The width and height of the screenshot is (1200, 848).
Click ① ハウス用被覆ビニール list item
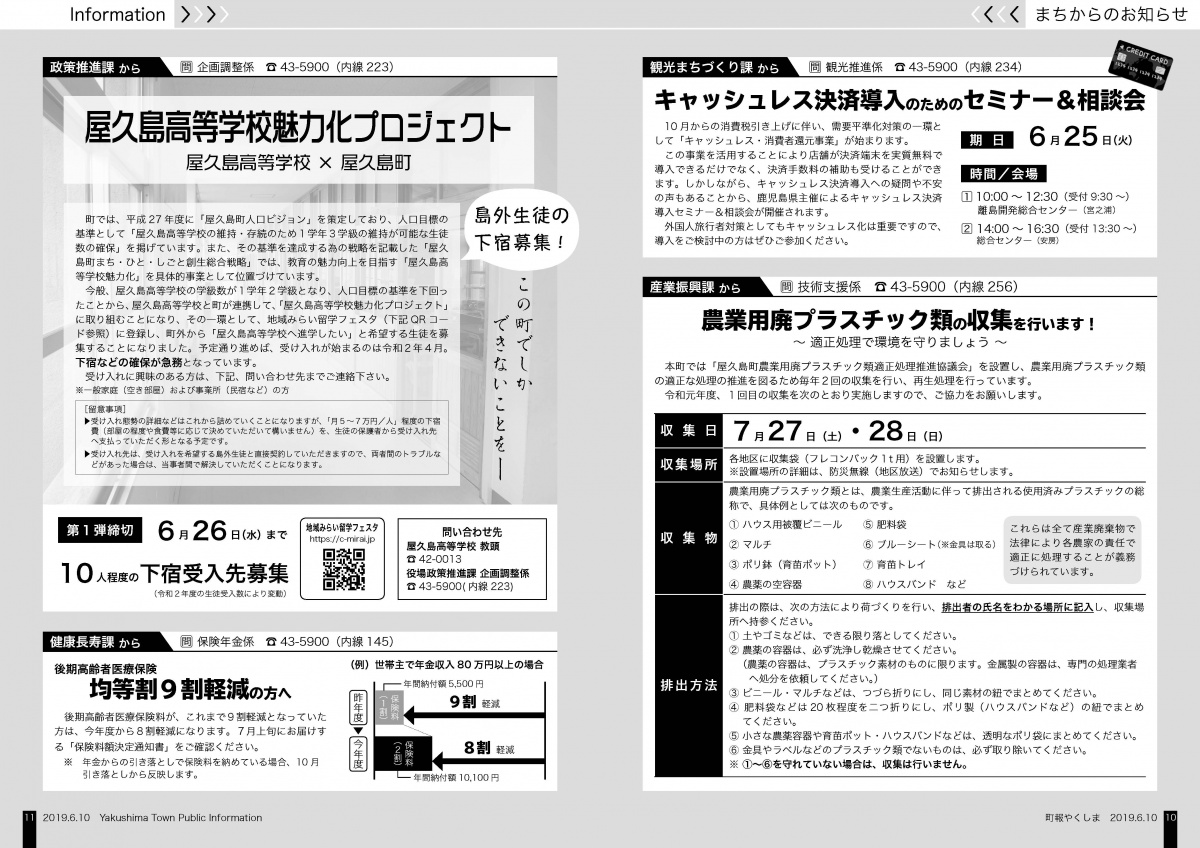(785, 524)
